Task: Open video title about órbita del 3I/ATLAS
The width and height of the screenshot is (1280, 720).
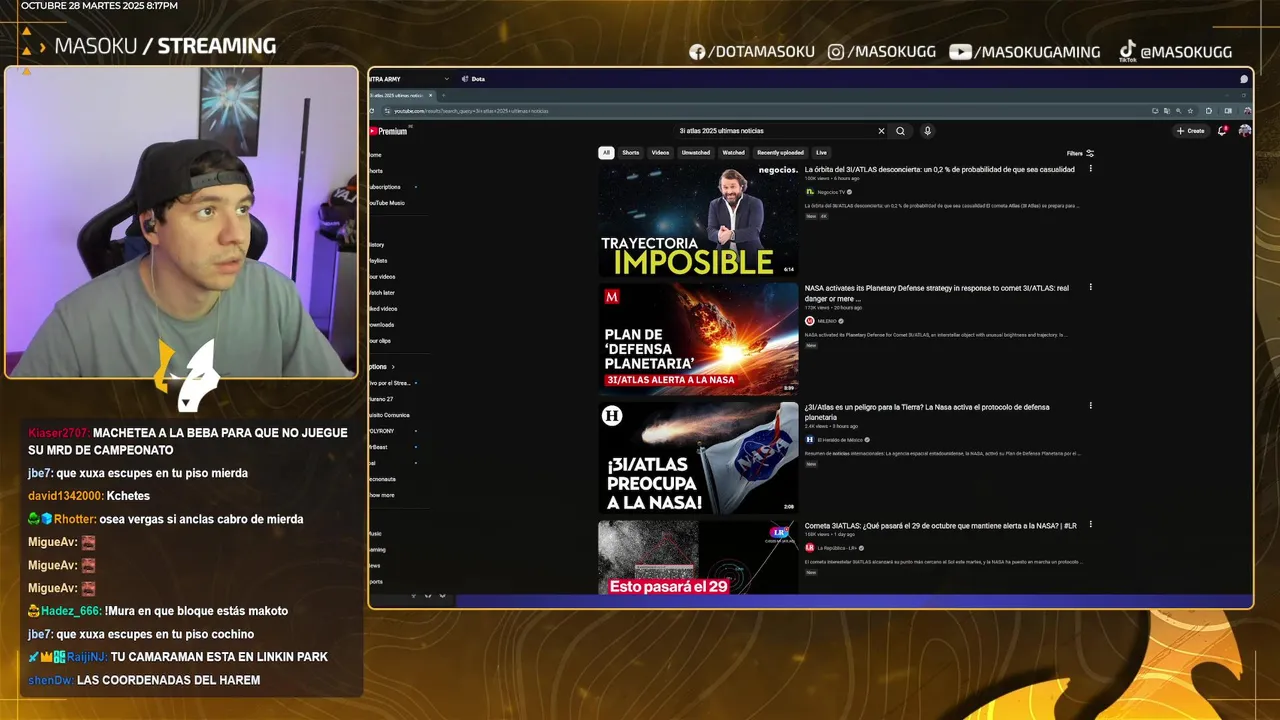Action: [x=939, y=170]
